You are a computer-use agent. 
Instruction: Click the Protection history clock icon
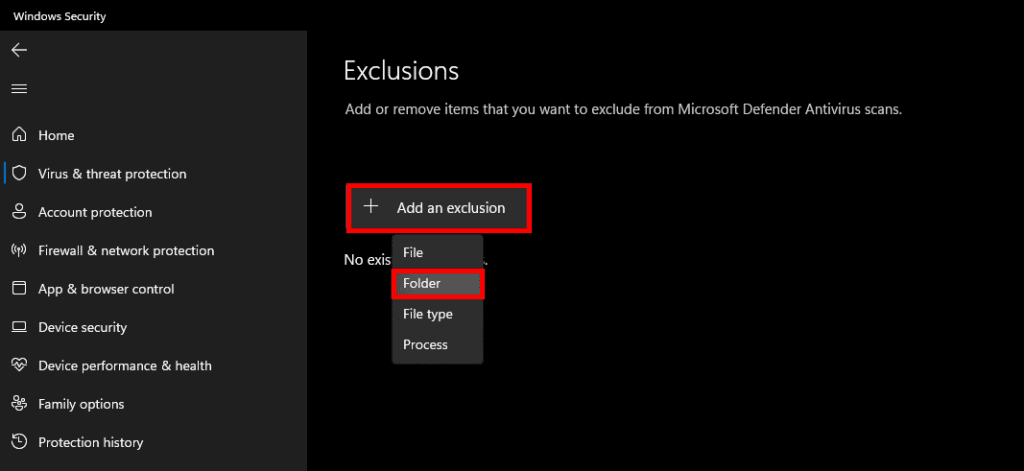coord(20,442)
